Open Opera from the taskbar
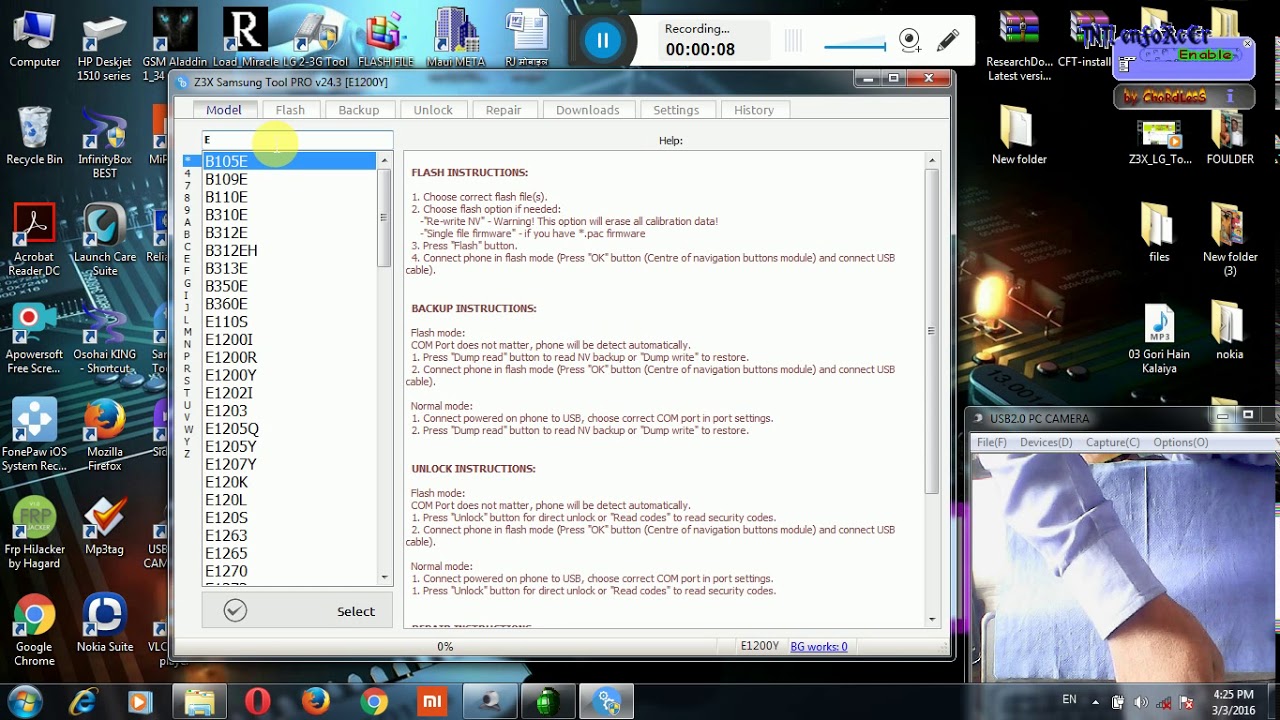This screenshot has height=720, width=1280. [258, 701]
